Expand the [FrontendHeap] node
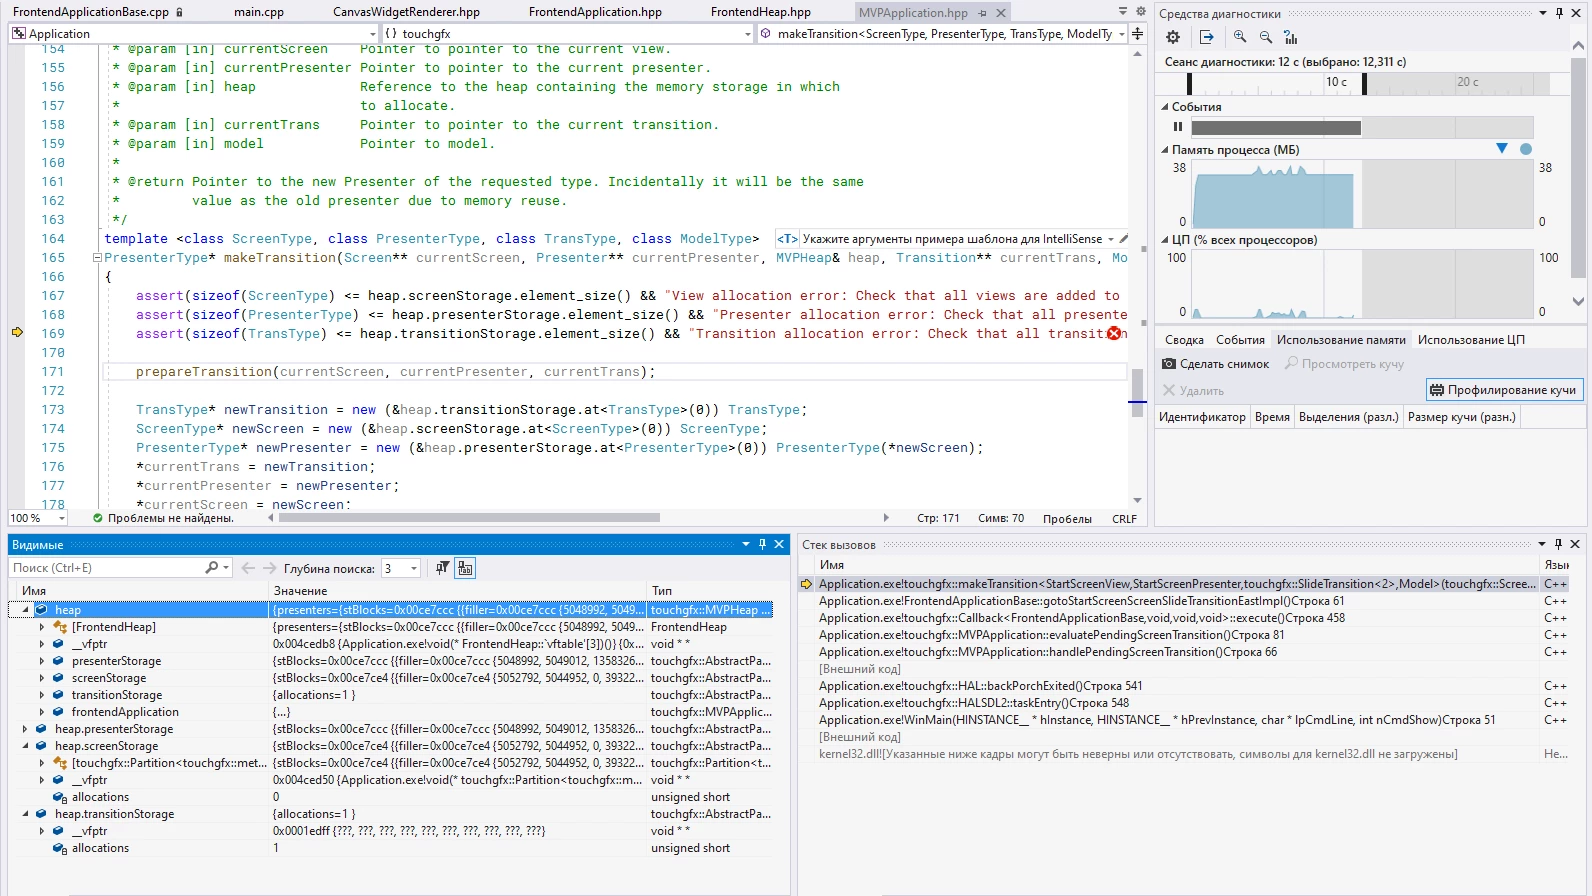The width and height of the screenshot is (1592, 896). [x=42, y=627]
